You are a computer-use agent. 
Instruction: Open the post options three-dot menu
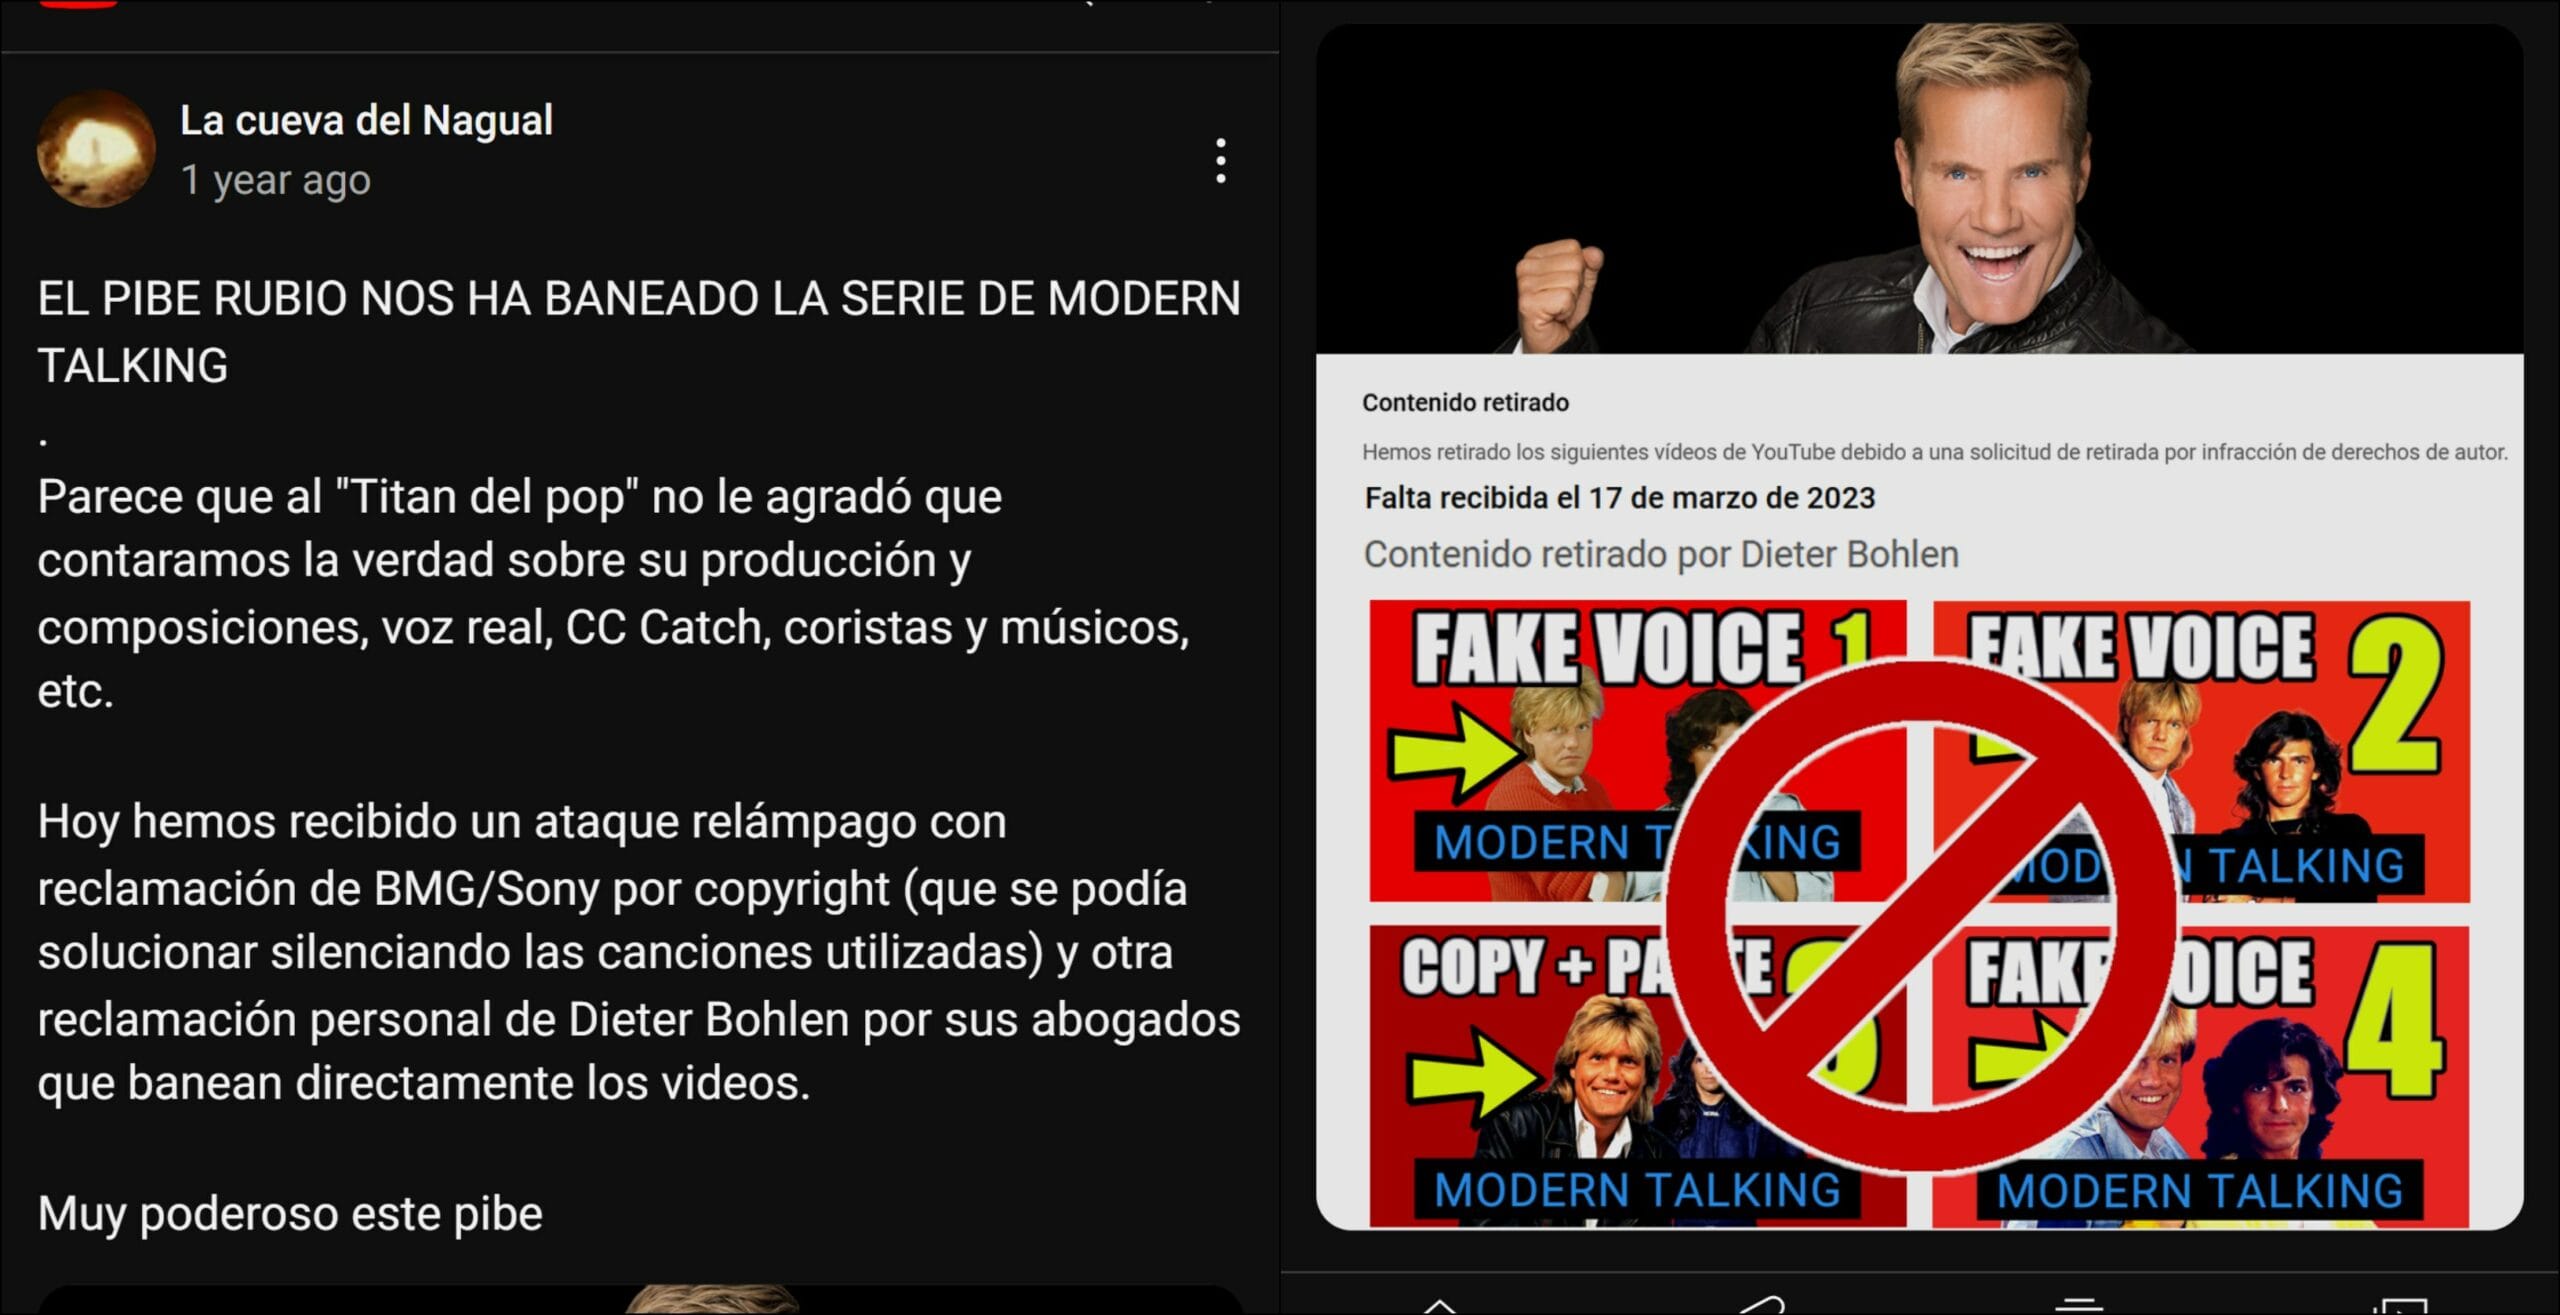1220,161
